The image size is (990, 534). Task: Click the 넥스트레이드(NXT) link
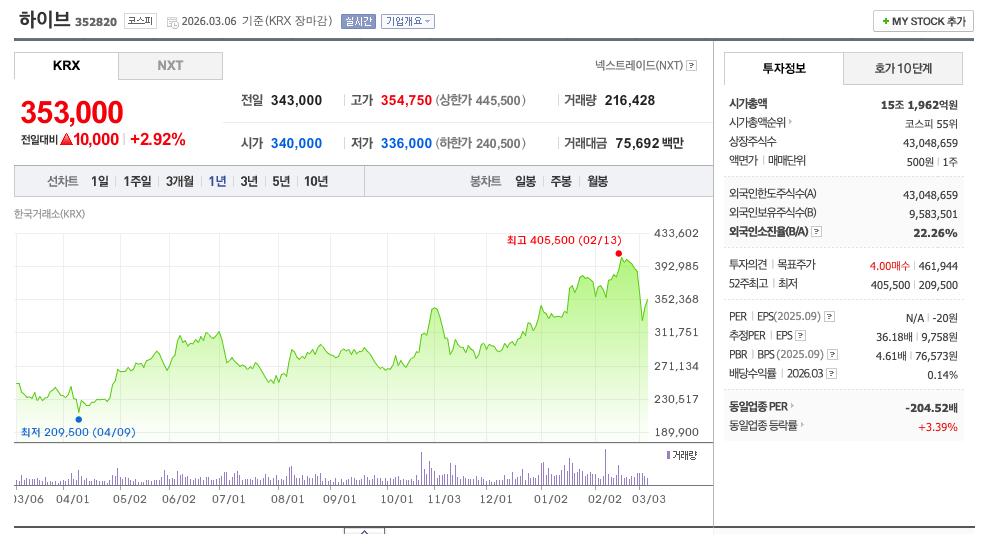[x=639, y=66]
